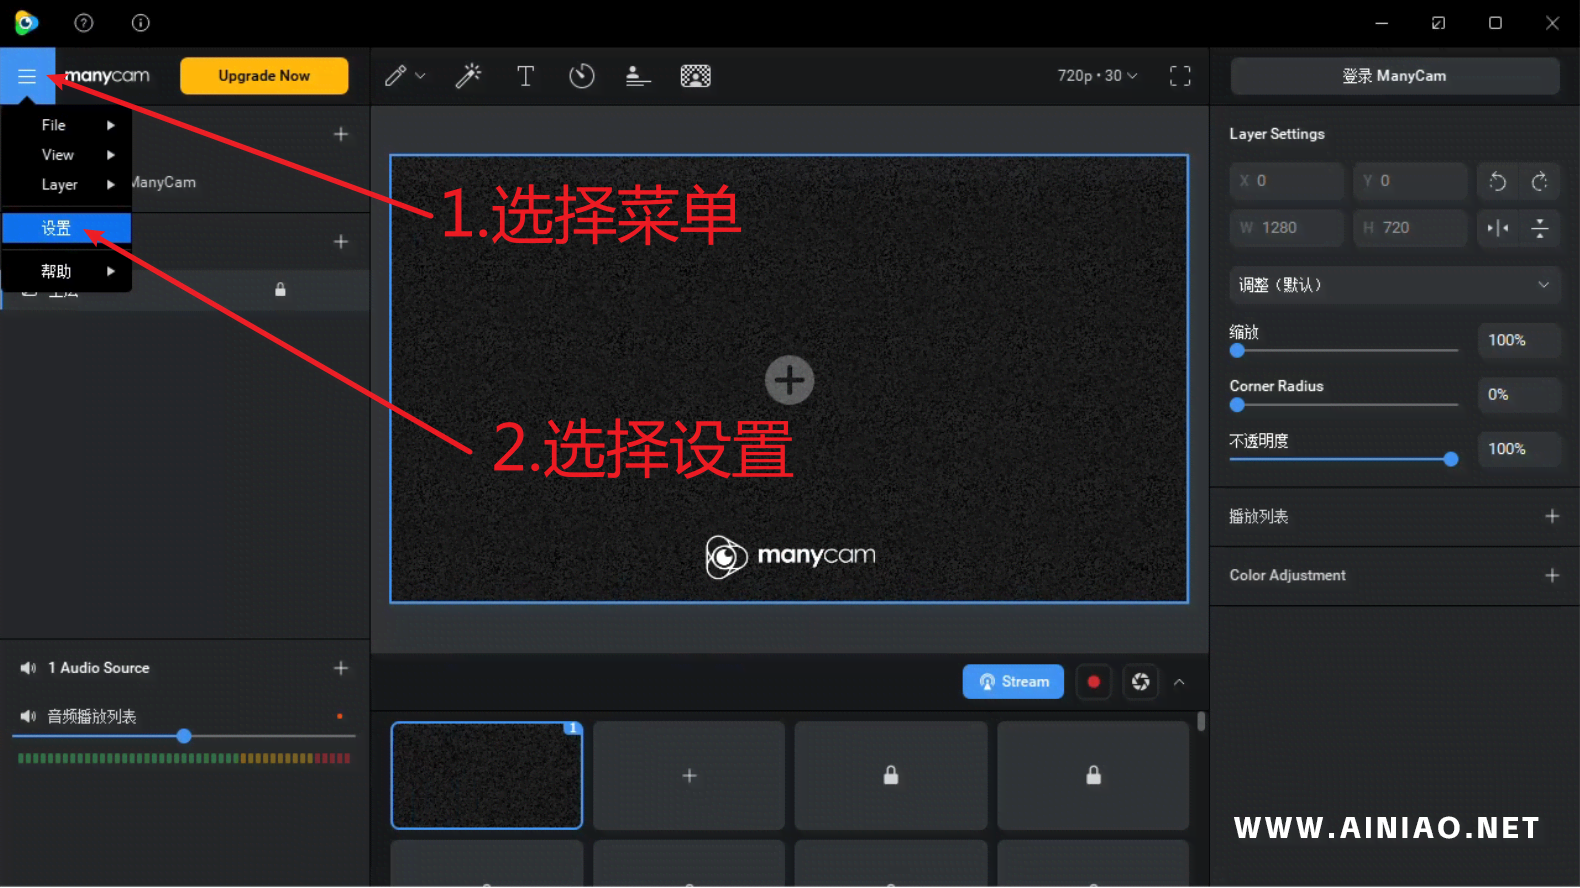Expand the File submenu
This screenshot has height=888, width=1580.
click(x=67, y=125)
